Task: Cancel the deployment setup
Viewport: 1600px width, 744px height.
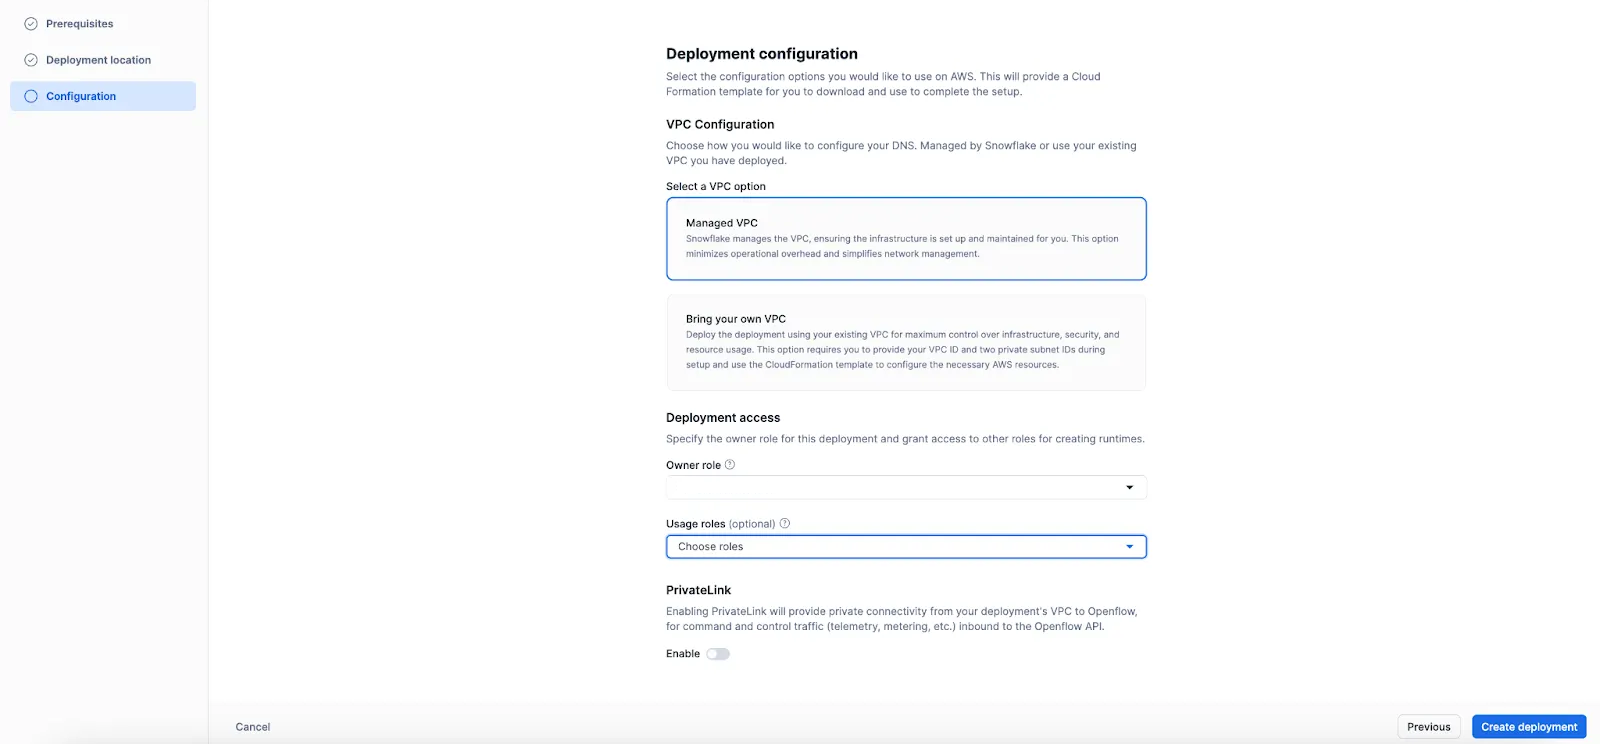Action: coord(251,726)
